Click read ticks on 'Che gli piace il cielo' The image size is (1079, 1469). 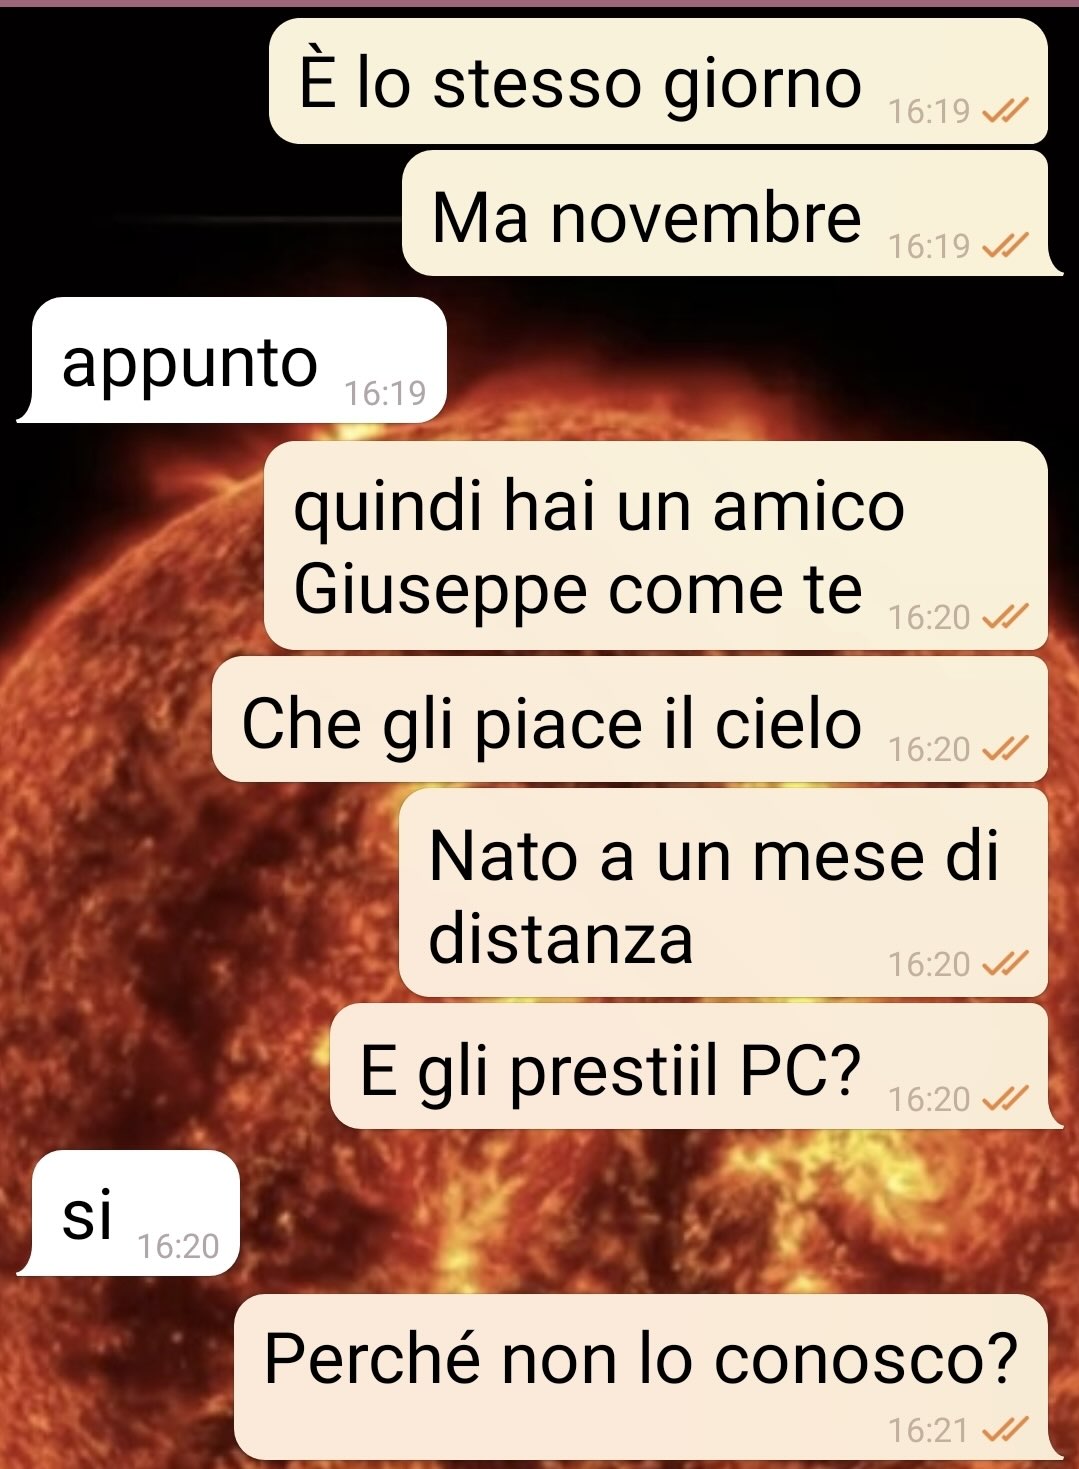point(1005,749)
